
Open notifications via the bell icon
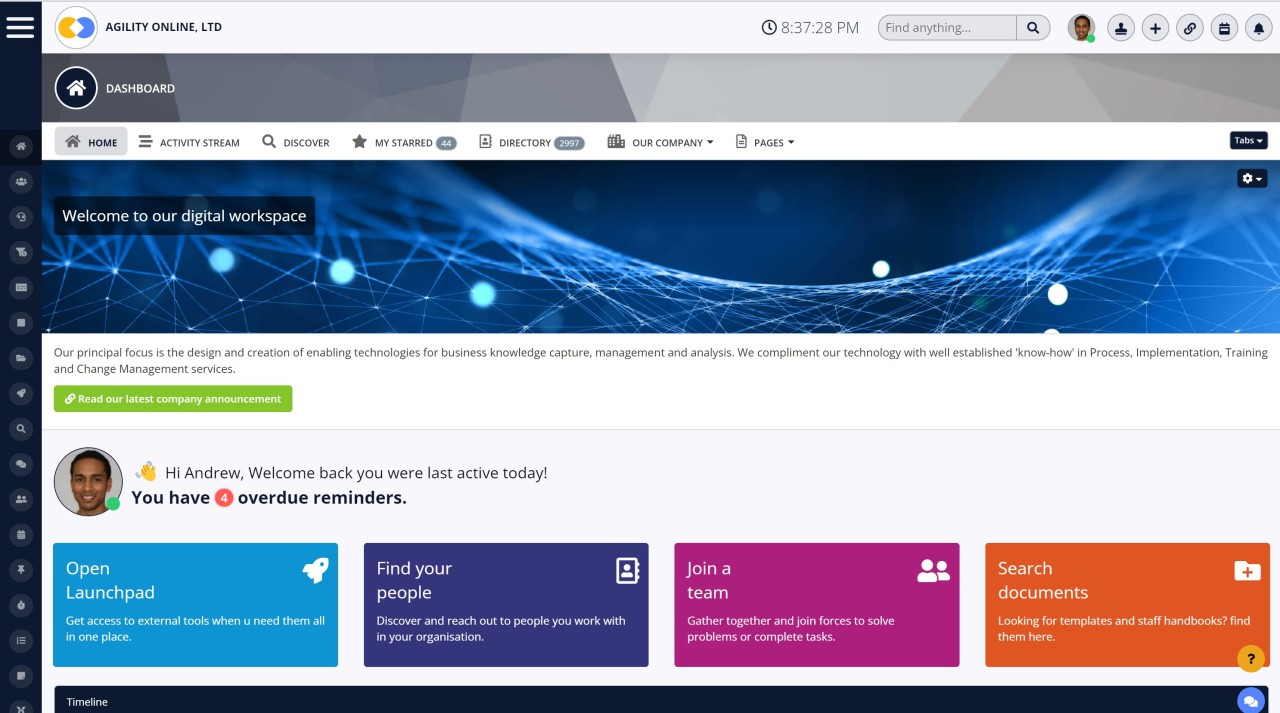[1258, 27]
